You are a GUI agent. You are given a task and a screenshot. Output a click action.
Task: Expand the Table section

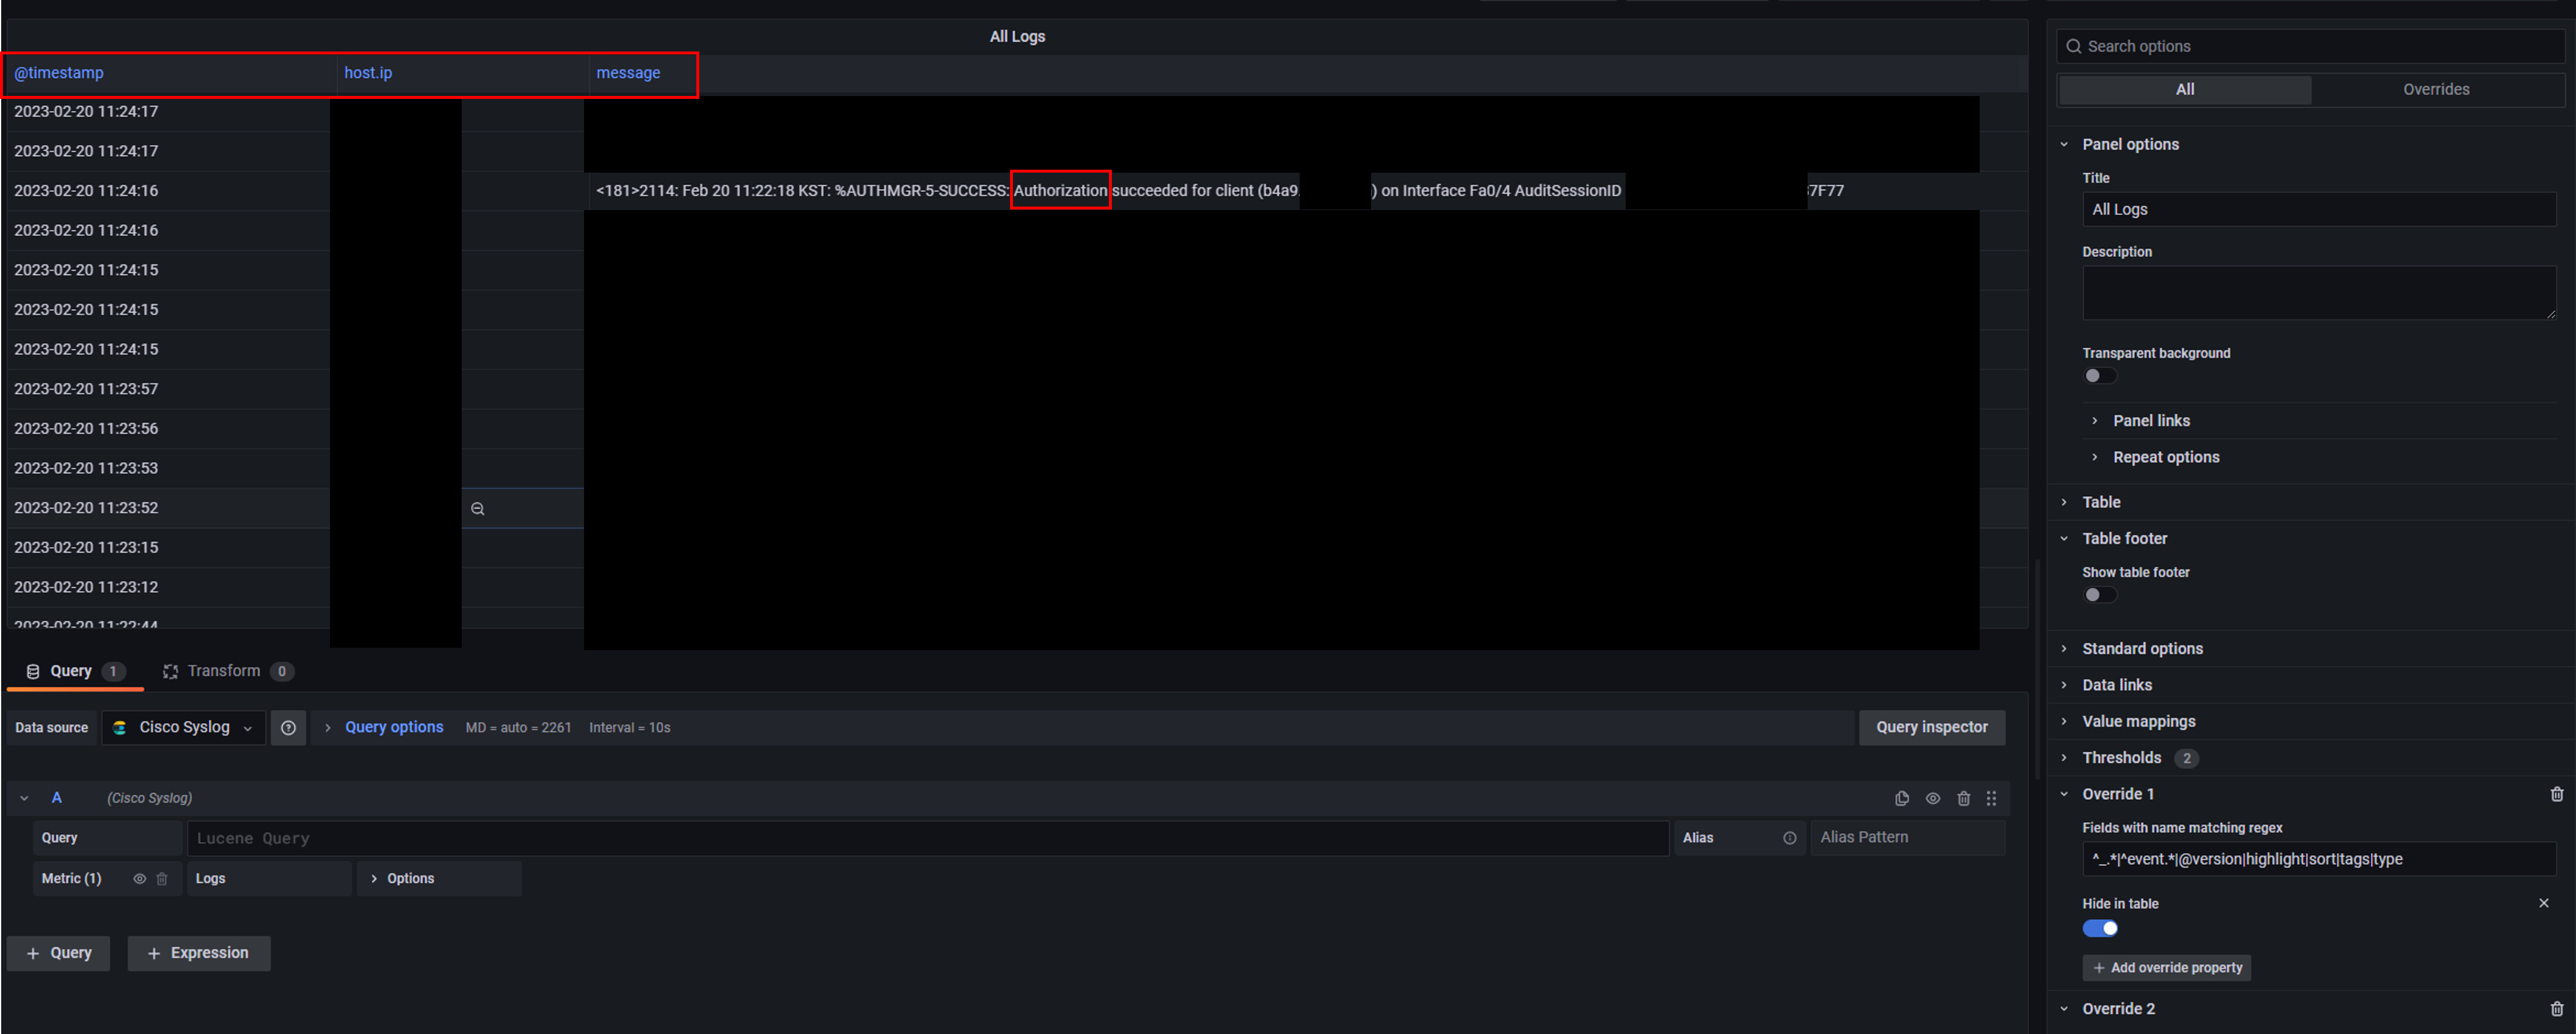point(2101,502)
